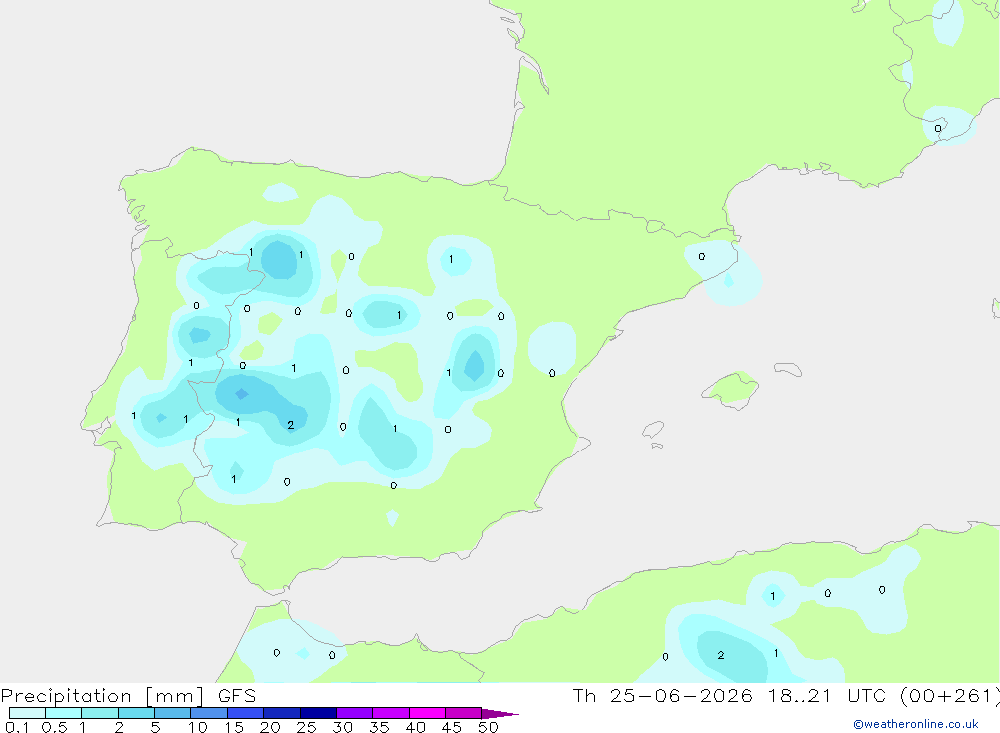Click the '18..21 UTC' time range text

point(827,696)
